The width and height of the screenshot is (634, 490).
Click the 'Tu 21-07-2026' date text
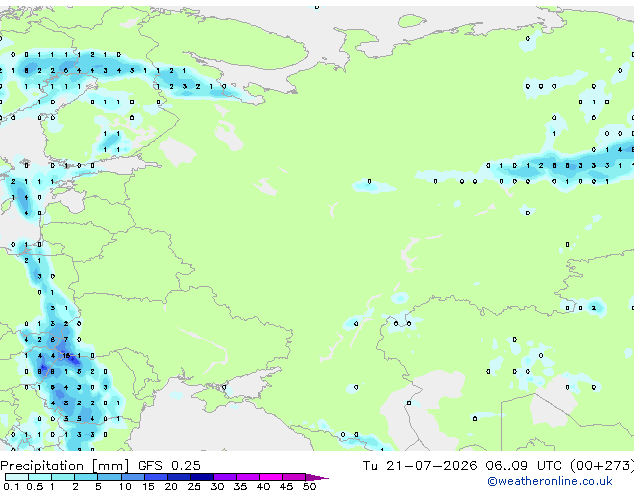point(420,466)
